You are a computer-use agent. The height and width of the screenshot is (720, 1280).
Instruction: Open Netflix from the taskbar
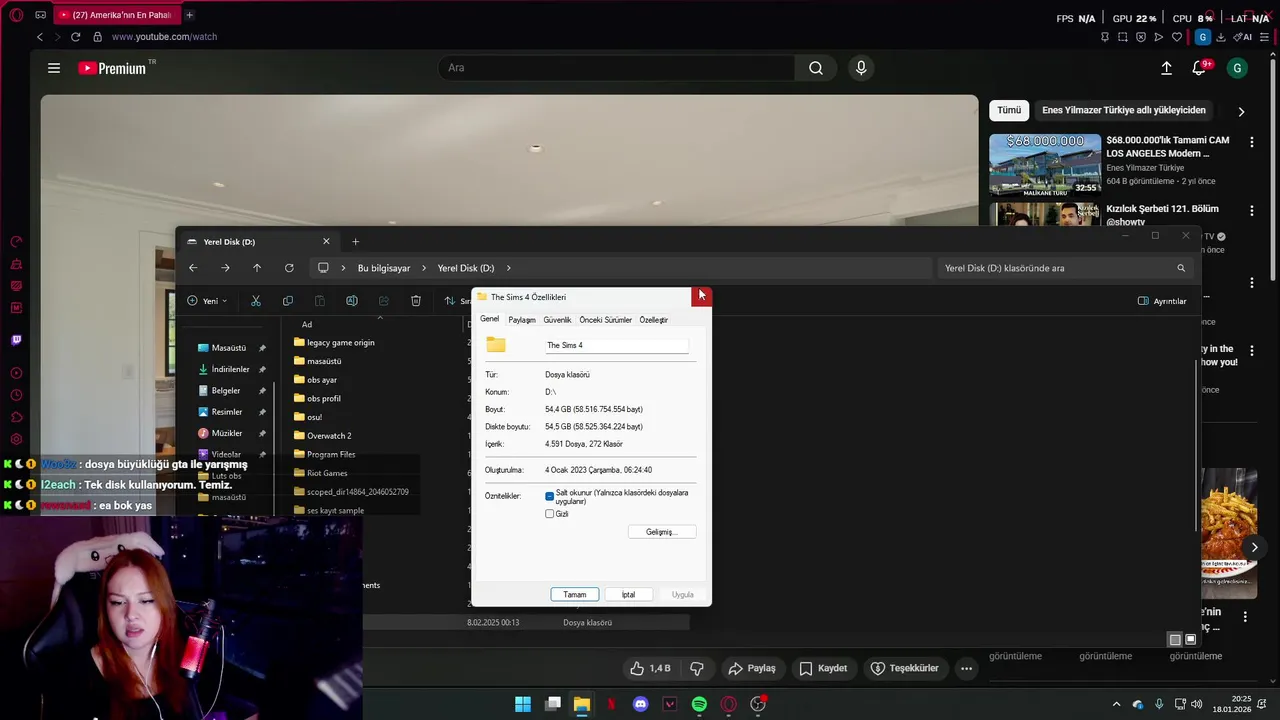pyautogui.click(x=611, y=704)
